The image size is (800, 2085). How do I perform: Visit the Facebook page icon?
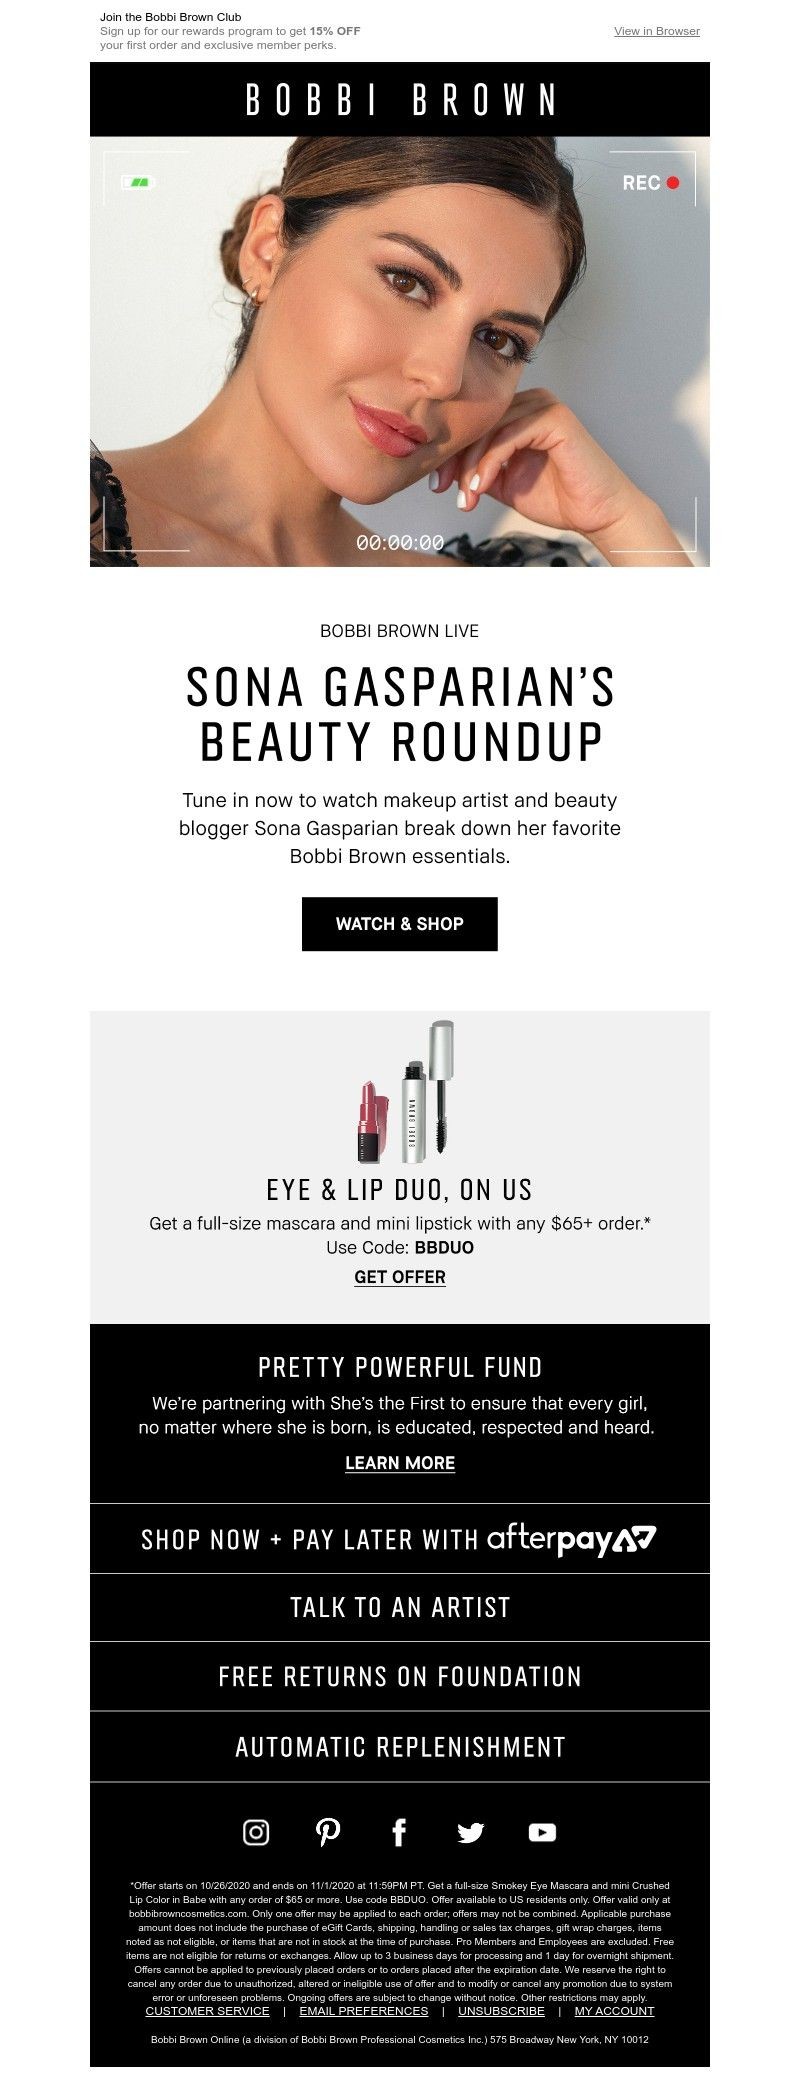[x=399, y=1832]
